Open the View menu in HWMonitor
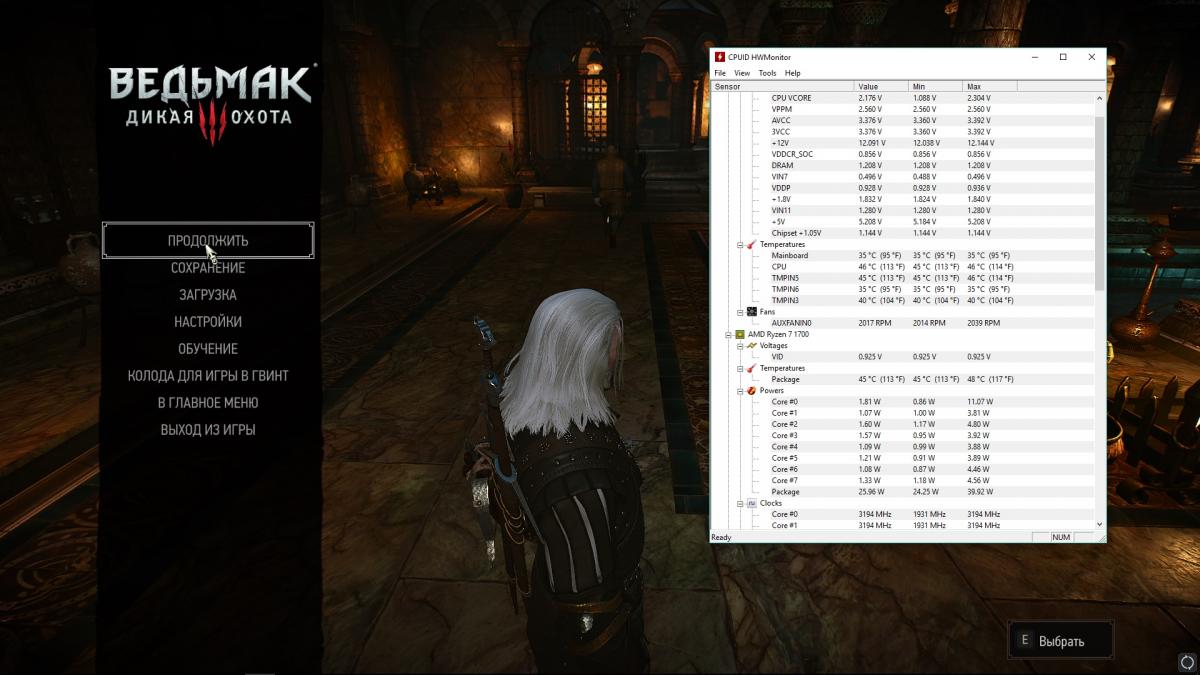The height and width of the screenshot is (675, 1200). (742, 73)
